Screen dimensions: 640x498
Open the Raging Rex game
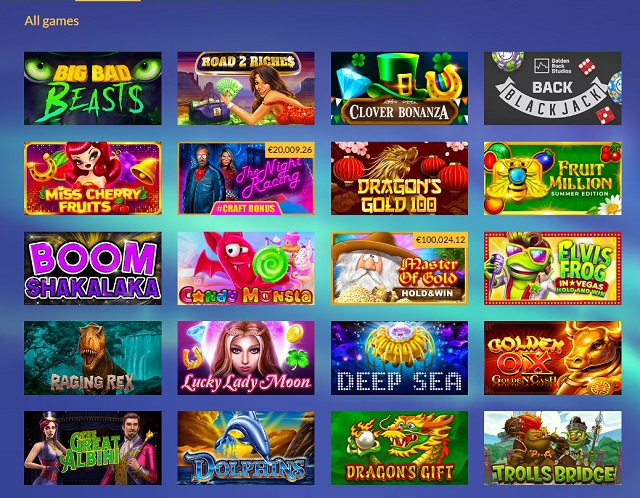(93, 358)
